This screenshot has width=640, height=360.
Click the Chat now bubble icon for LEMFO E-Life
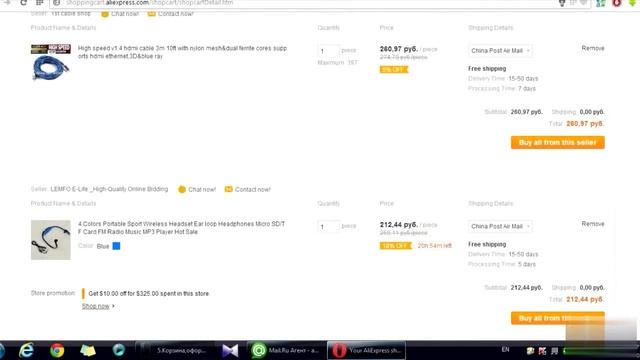coord(182,189)
